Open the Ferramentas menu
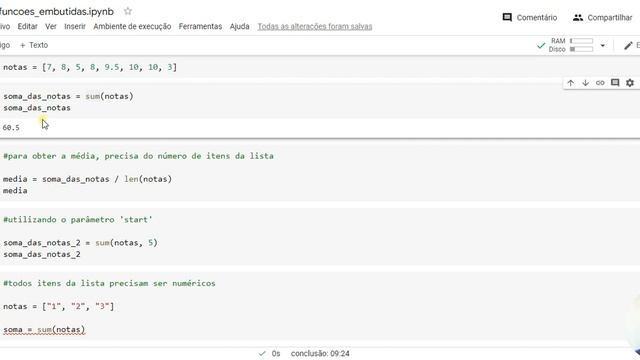Viewport: 640px width, 360px height. click(x=200, y=27)
